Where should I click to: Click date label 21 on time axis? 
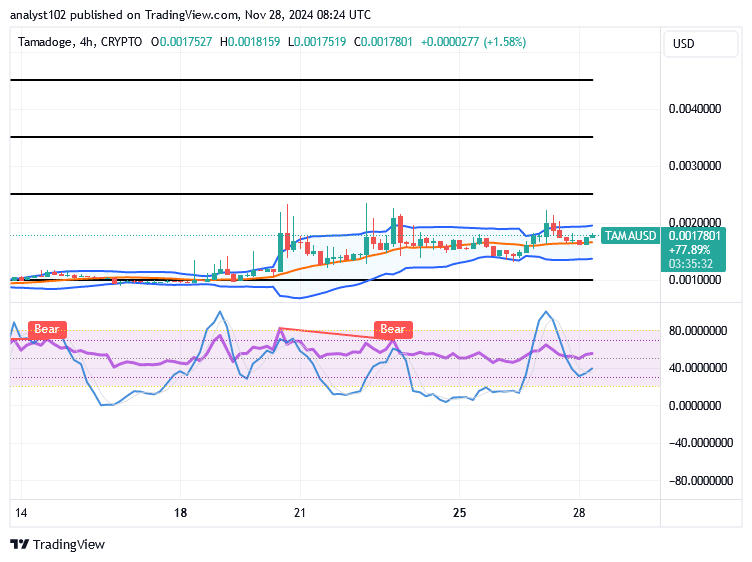300,513
